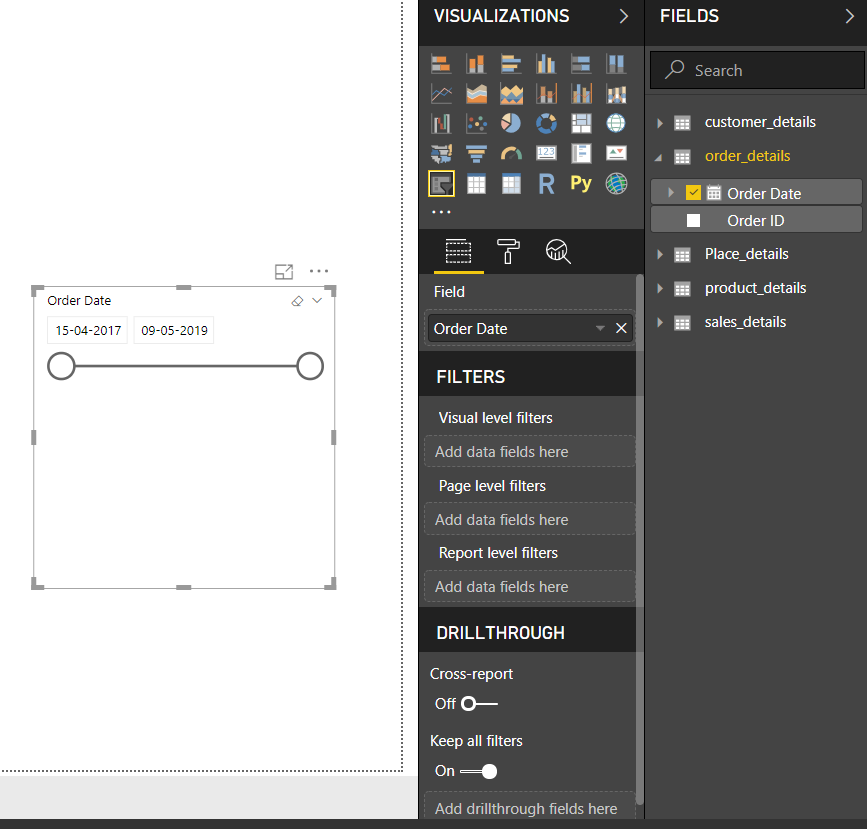Select line and stacked column chart

pos(546,94)
